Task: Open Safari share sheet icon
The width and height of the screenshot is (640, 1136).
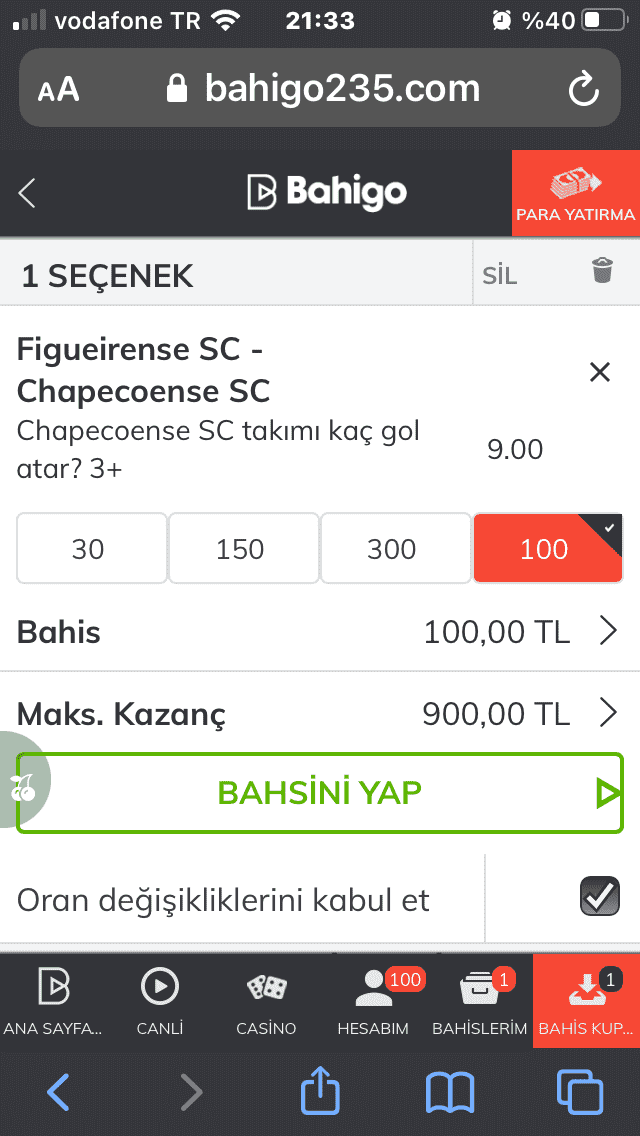Action: pos(320,1092)
